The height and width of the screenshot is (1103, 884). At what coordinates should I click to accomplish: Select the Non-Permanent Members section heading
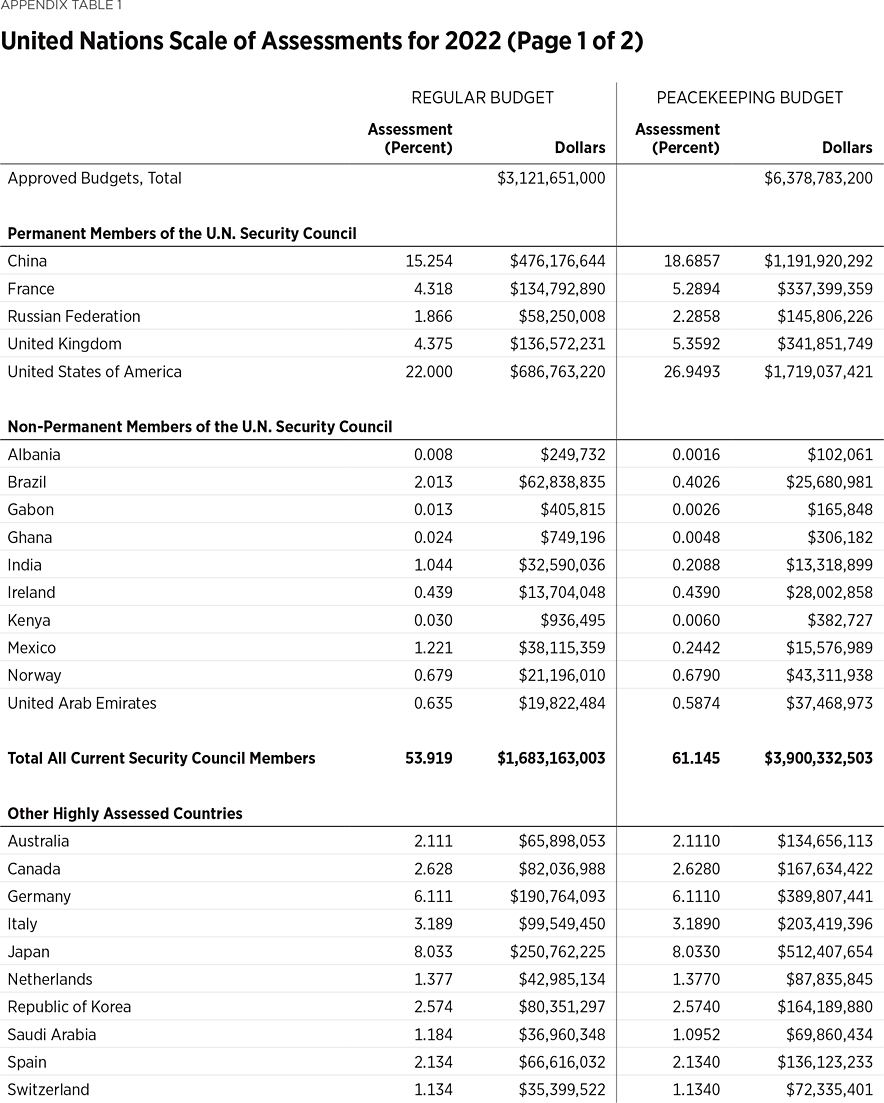click(199, 427)
